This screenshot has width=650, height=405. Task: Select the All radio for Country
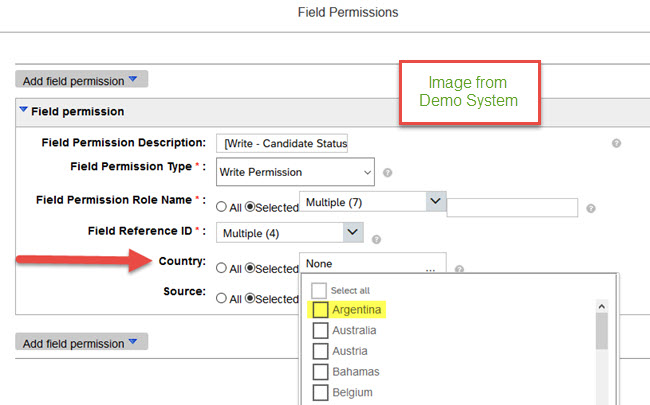(221, 268)
